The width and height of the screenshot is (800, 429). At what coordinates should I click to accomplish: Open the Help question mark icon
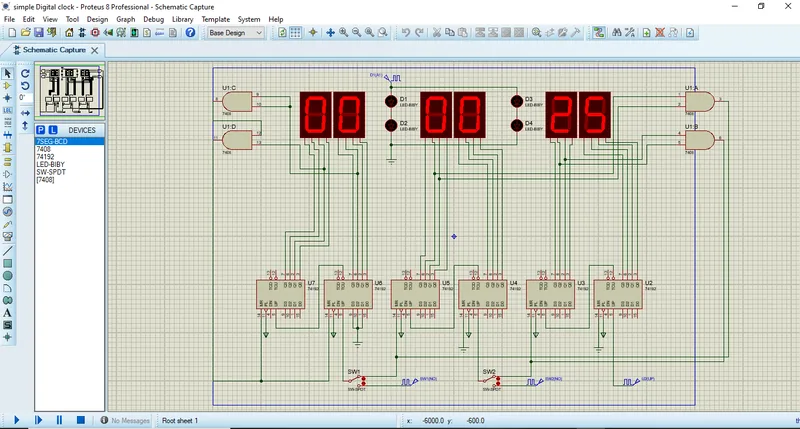pyautogui.click(x=190, y=33)
